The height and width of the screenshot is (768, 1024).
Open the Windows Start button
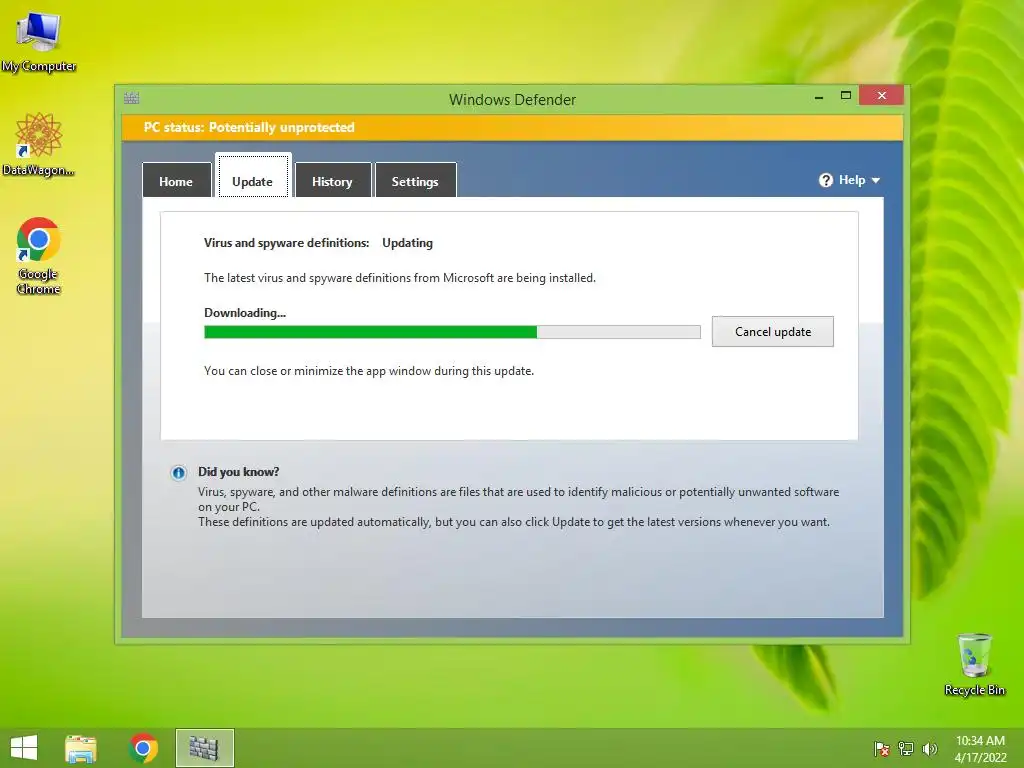coord(24,748)
